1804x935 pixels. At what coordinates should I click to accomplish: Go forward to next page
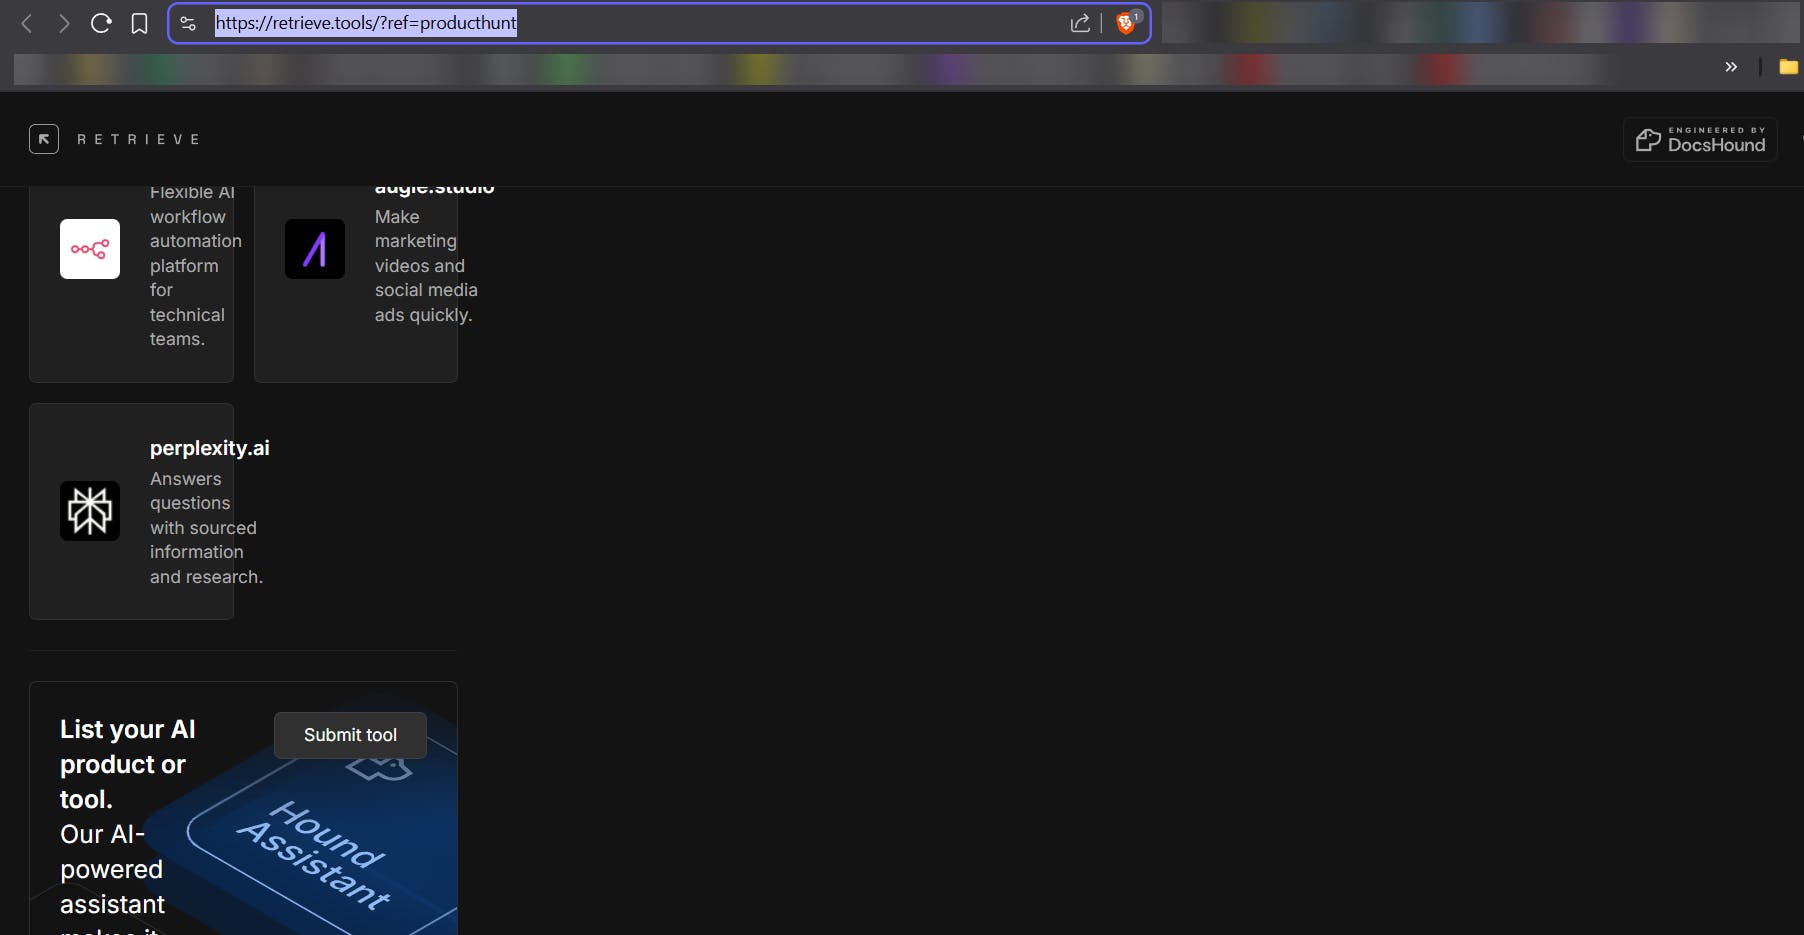(64, 23)
